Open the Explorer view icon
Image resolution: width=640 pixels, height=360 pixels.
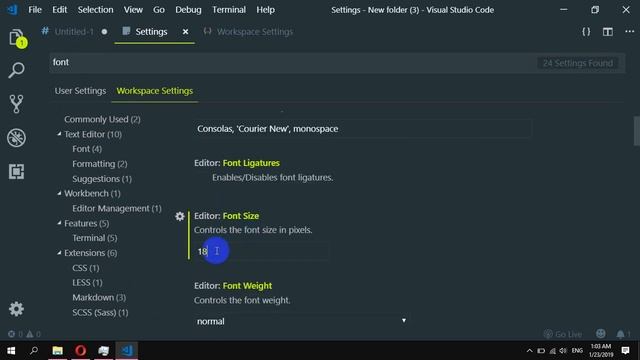point(17,39)
